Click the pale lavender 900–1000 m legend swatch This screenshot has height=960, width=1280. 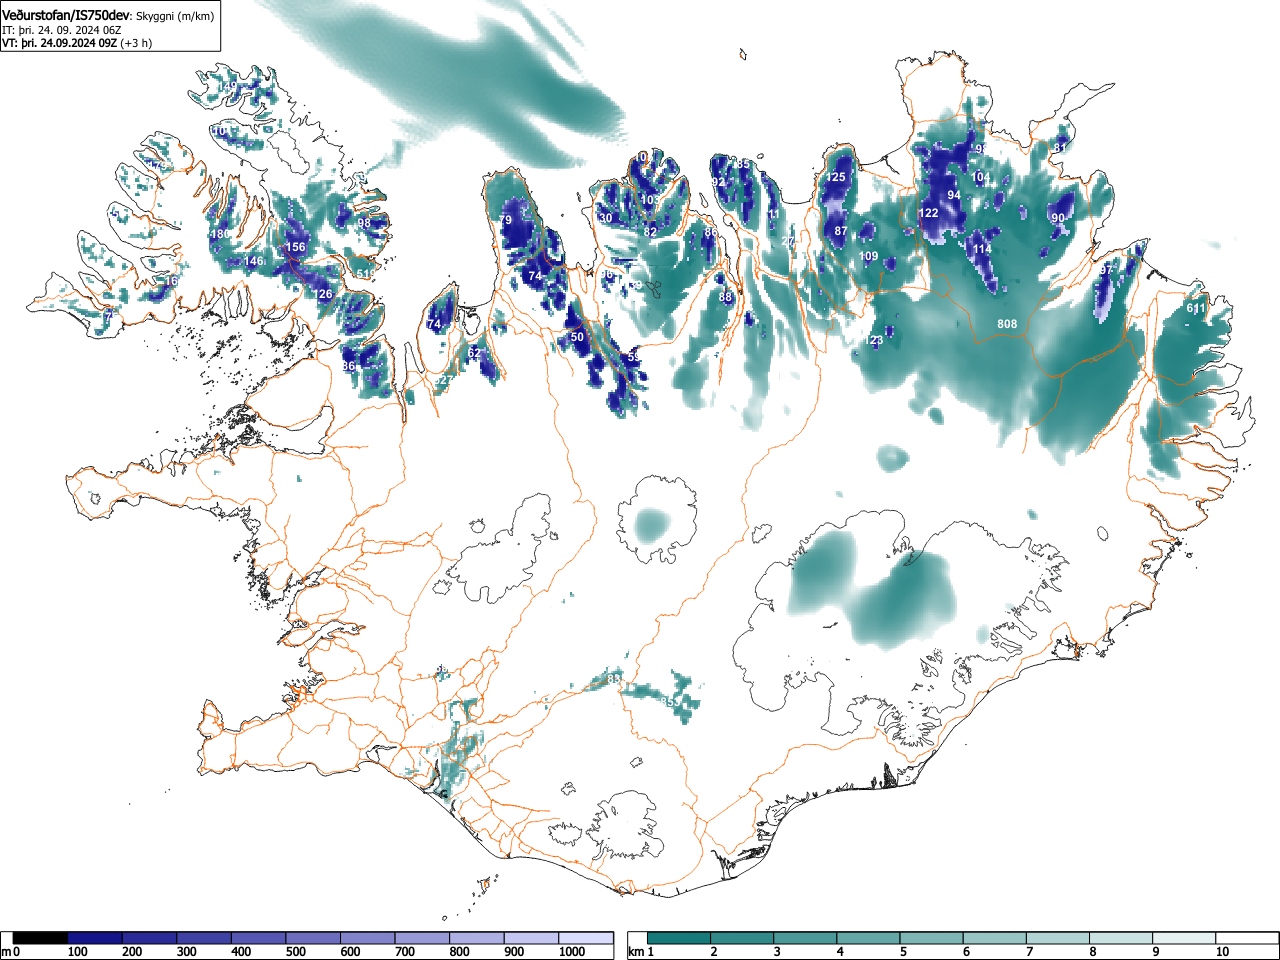530,938
